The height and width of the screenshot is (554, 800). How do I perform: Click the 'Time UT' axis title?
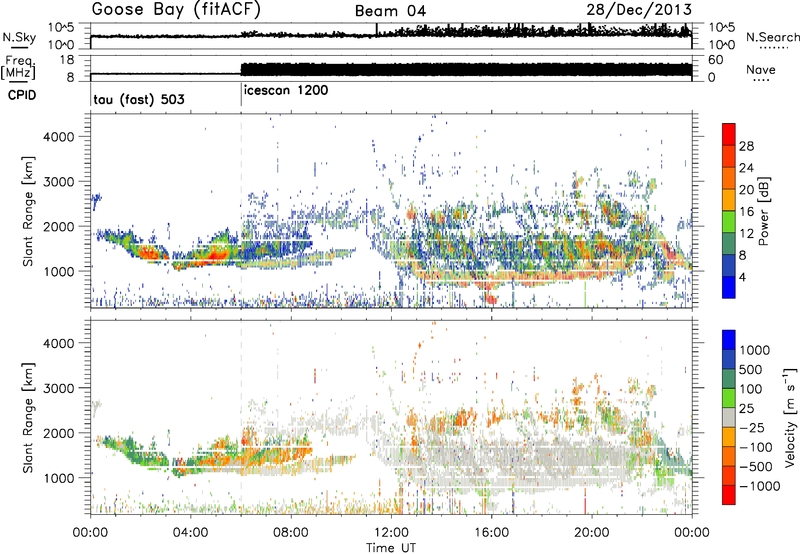click(391, 548)
